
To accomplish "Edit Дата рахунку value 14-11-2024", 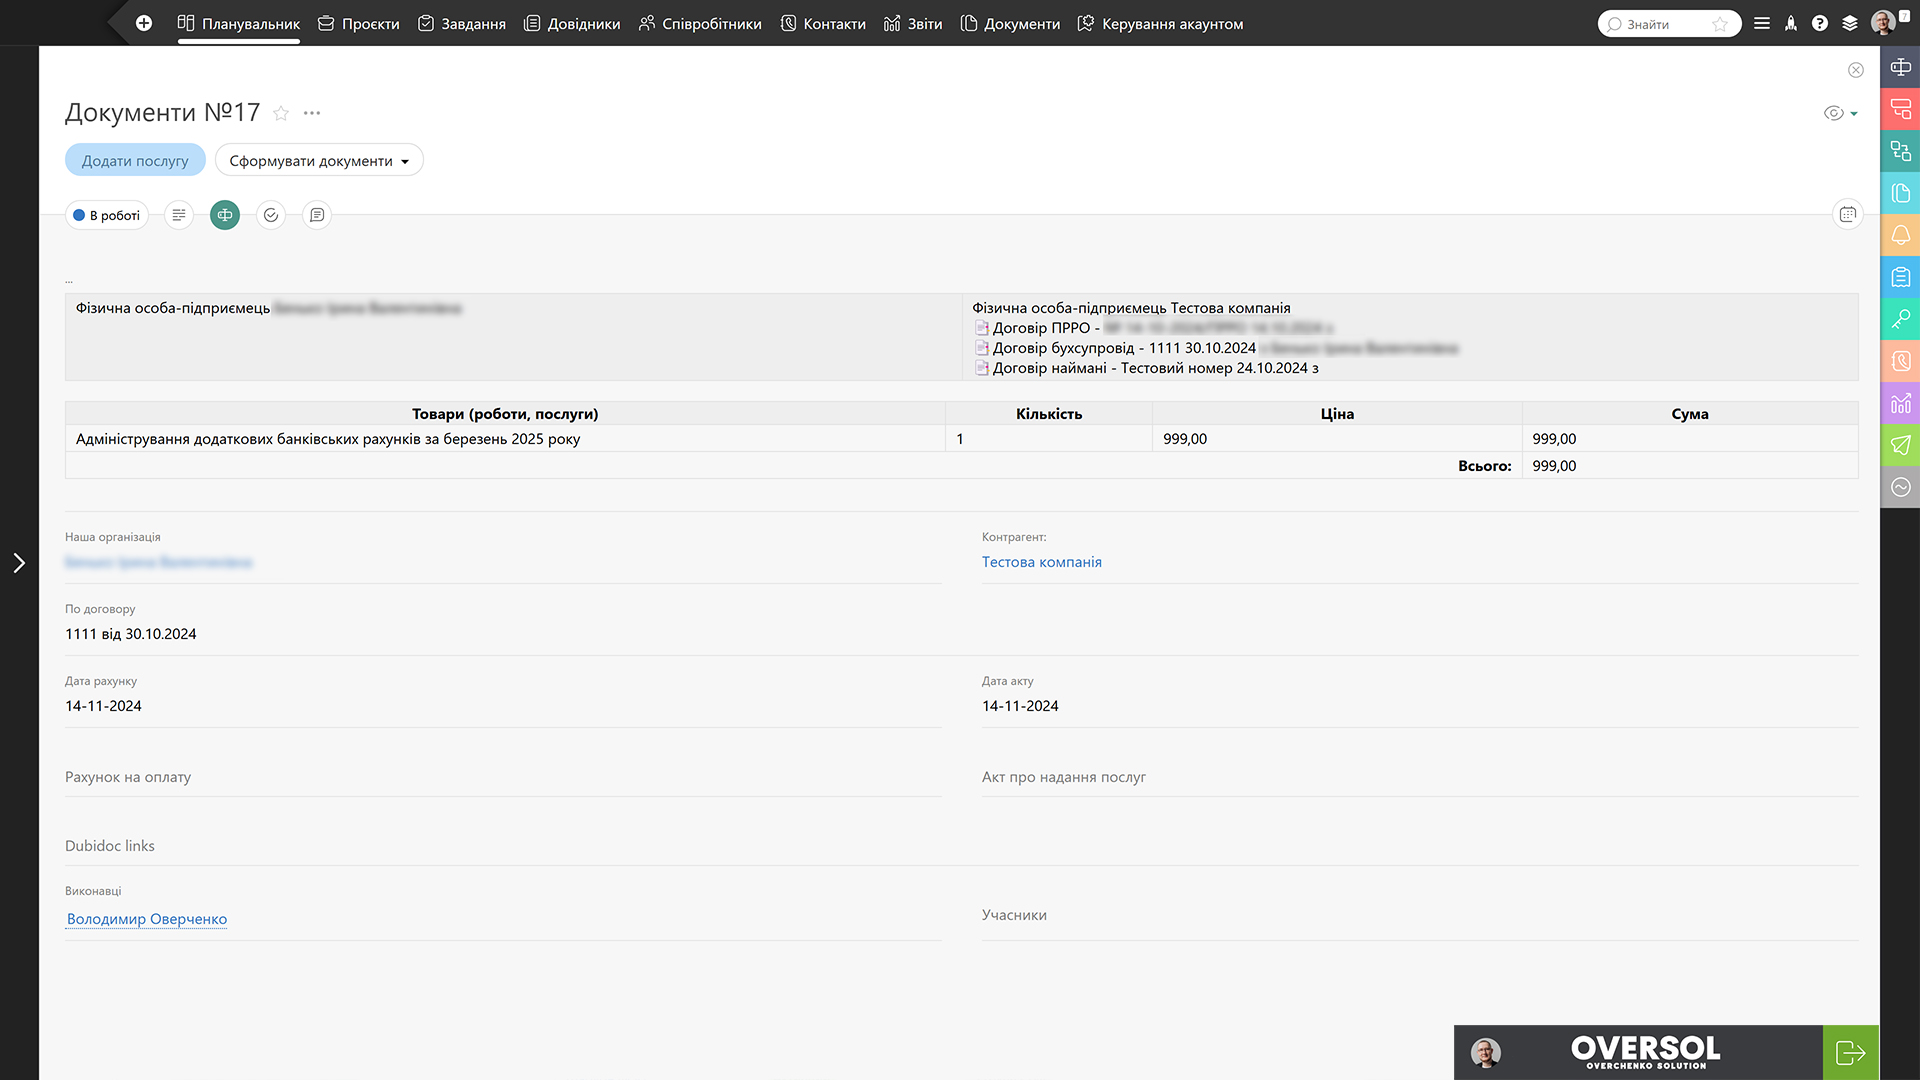I will click(103, 706).
